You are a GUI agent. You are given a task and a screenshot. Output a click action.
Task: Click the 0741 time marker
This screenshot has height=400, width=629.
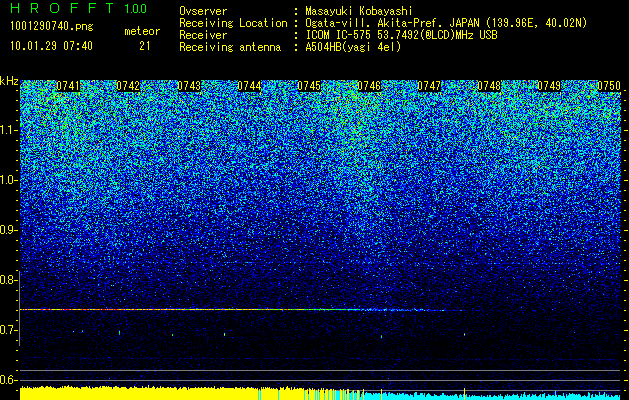[x=68, y=86]
